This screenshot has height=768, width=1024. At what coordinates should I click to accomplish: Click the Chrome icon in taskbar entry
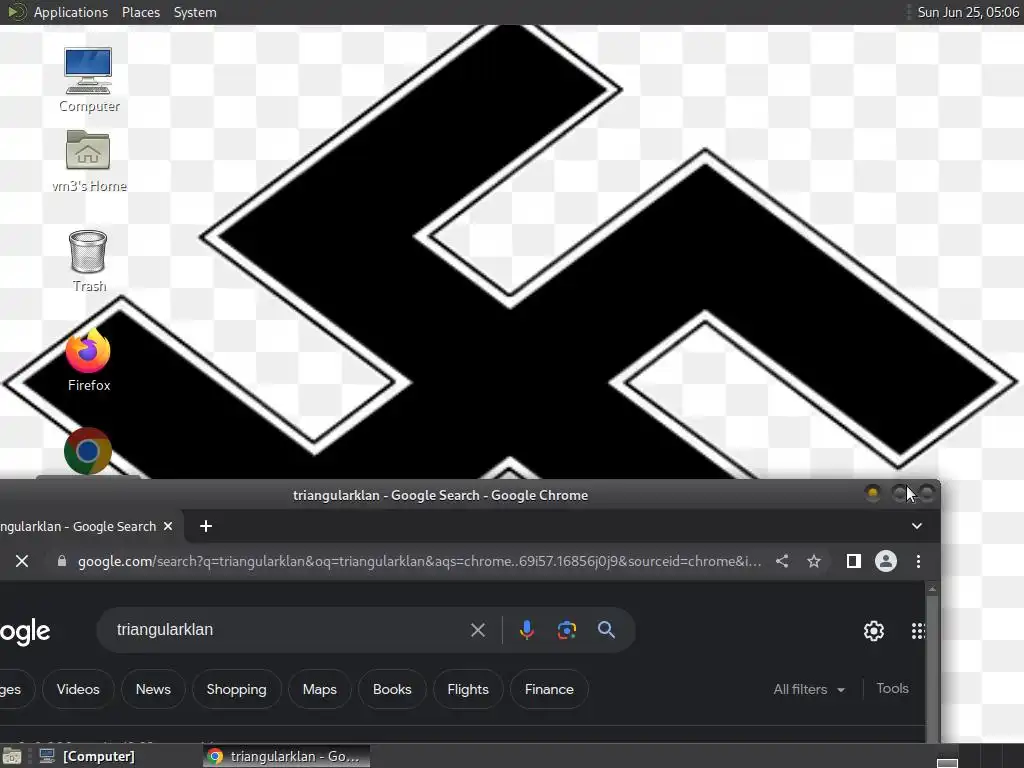click(215, 756)
